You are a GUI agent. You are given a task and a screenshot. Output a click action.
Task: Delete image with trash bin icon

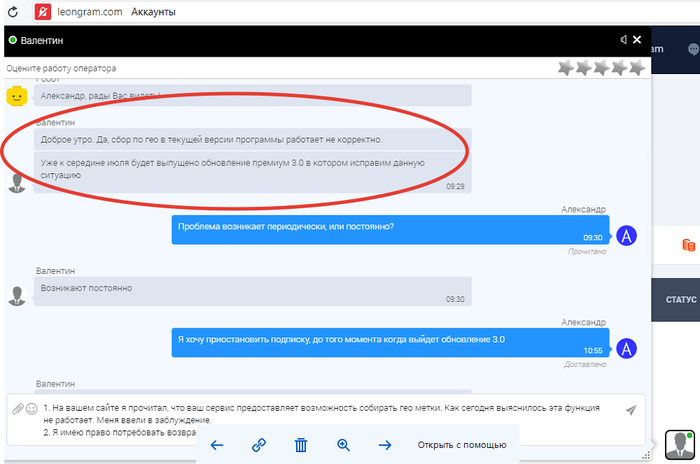pos(301,445)
